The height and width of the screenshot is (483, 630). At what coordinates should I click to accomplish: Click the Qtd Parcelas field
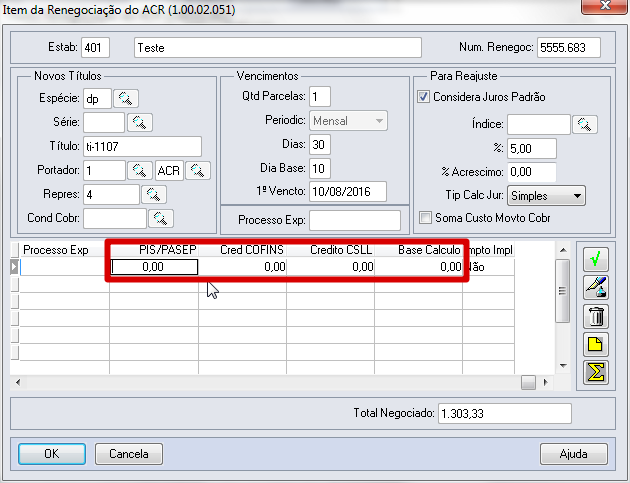click(x=320, y=96)
